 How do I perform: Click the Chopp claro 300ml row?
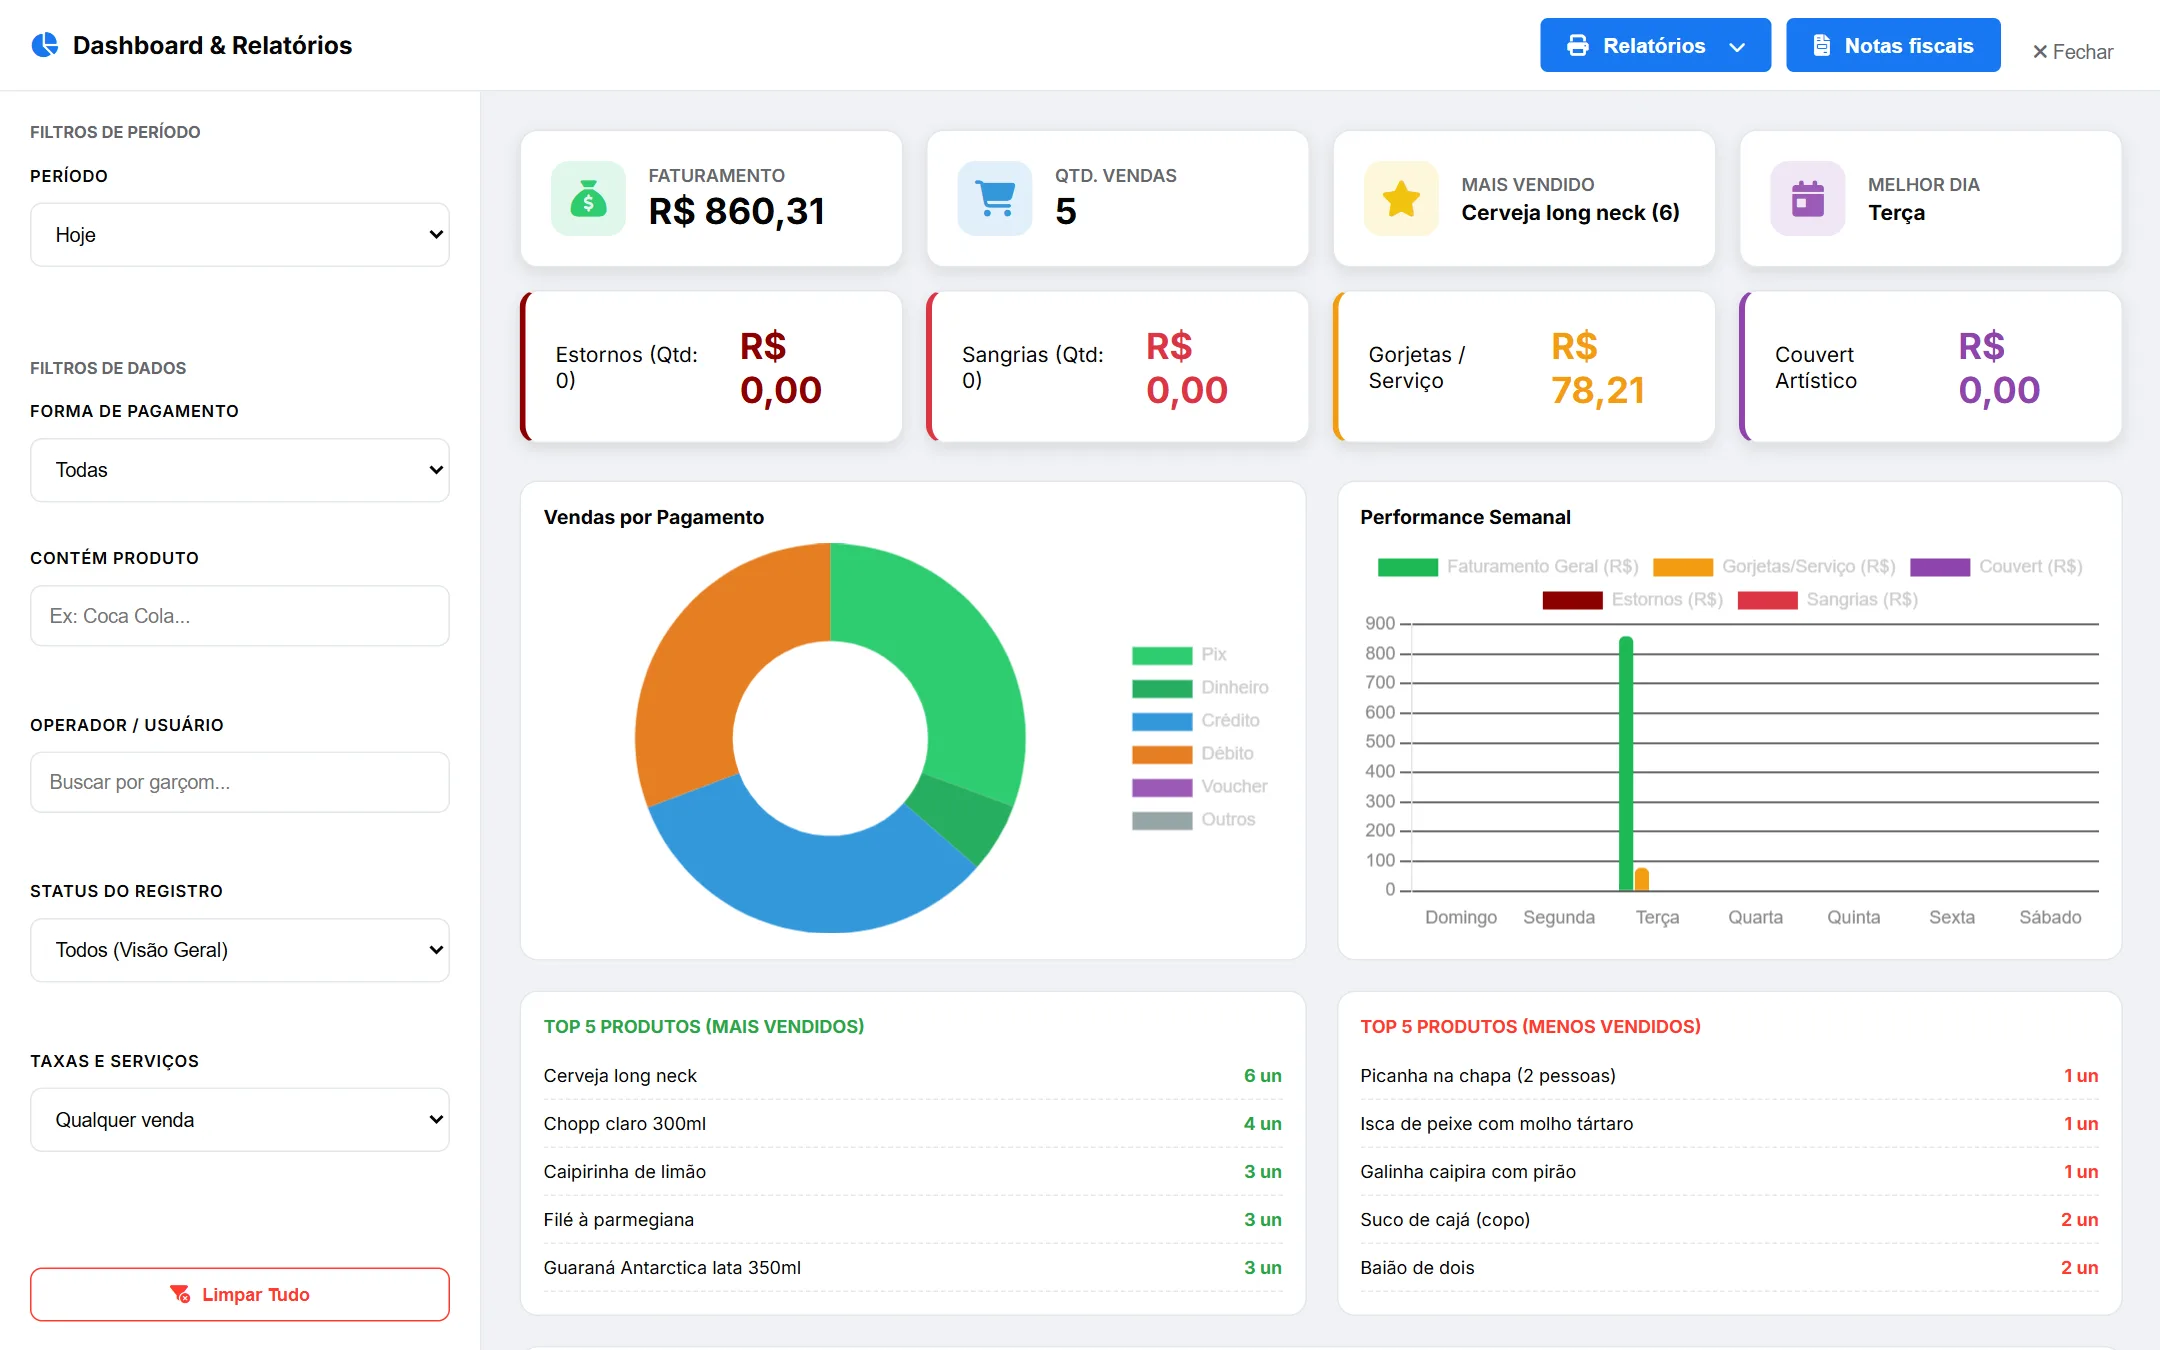pos(912,1124)
